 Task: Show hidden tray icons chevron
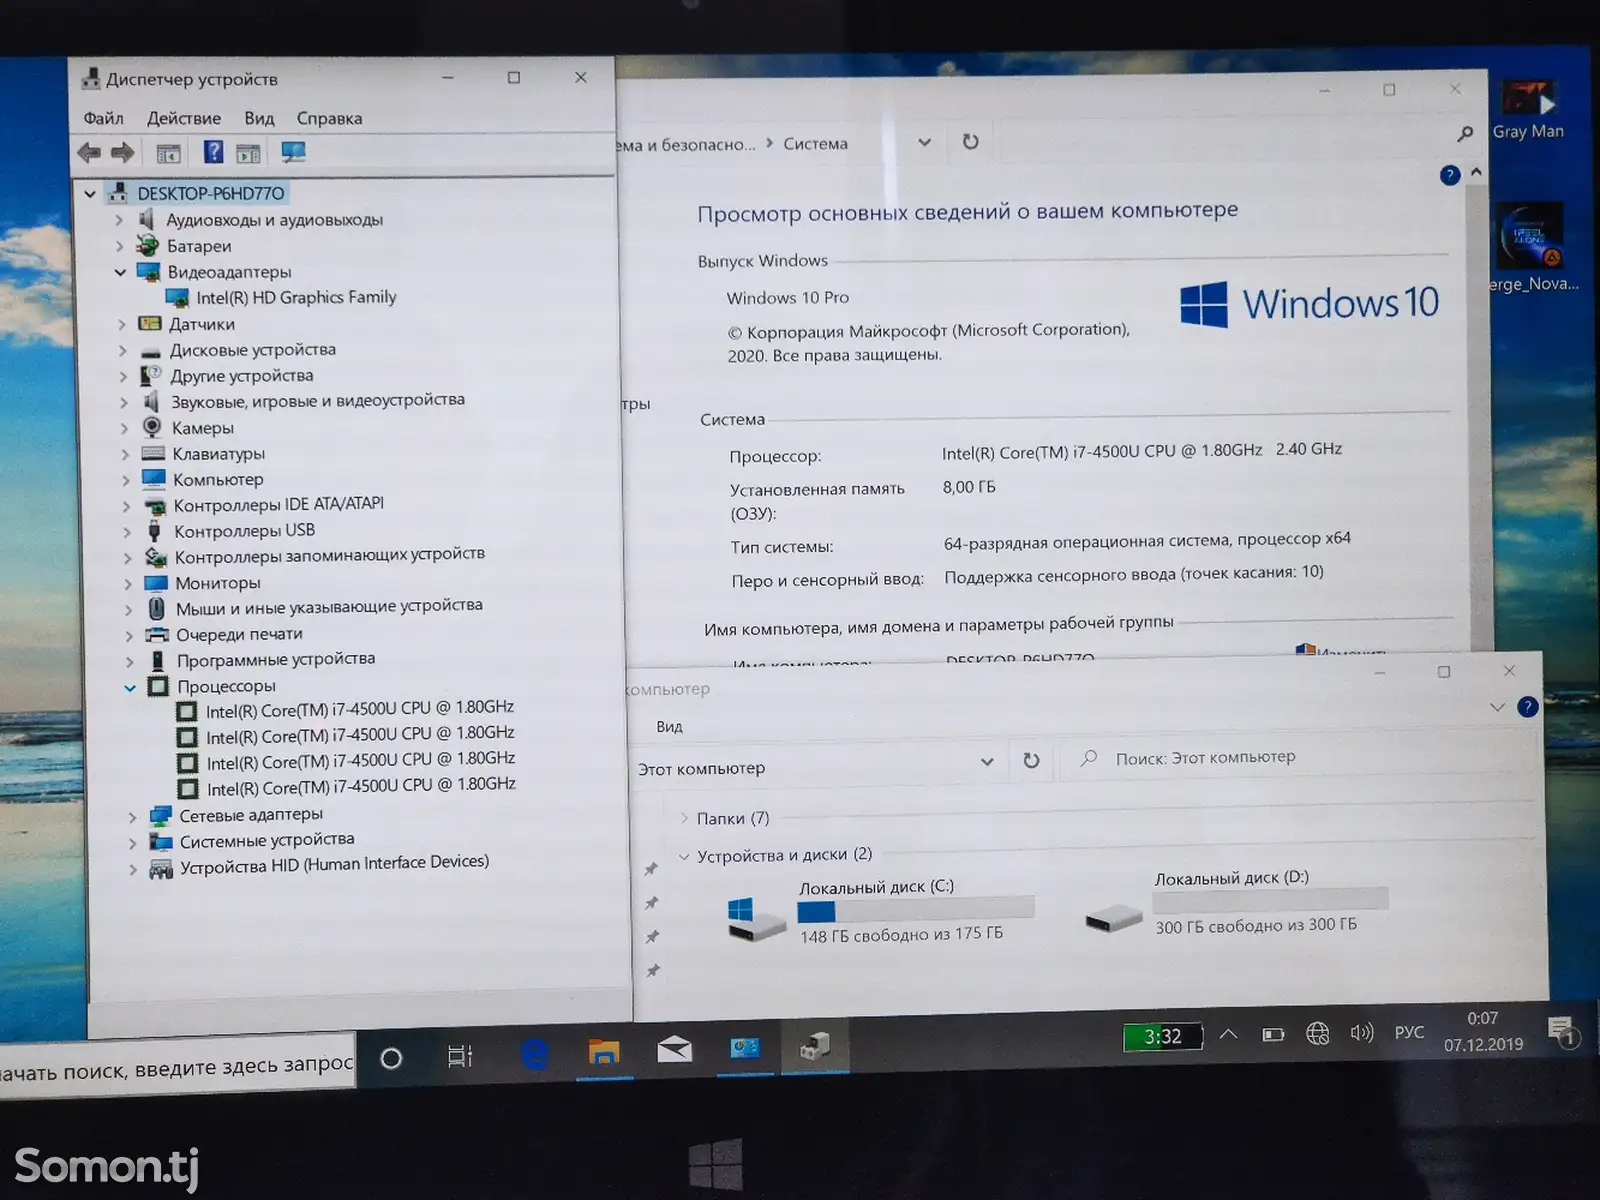pos(1228,1035)
